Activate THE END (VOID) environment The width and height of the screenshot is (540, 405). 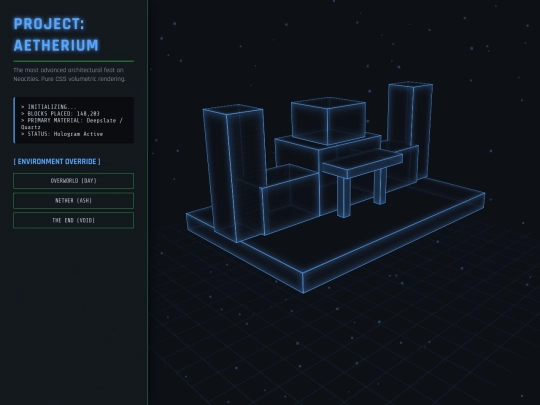click(x=73, y=220)
